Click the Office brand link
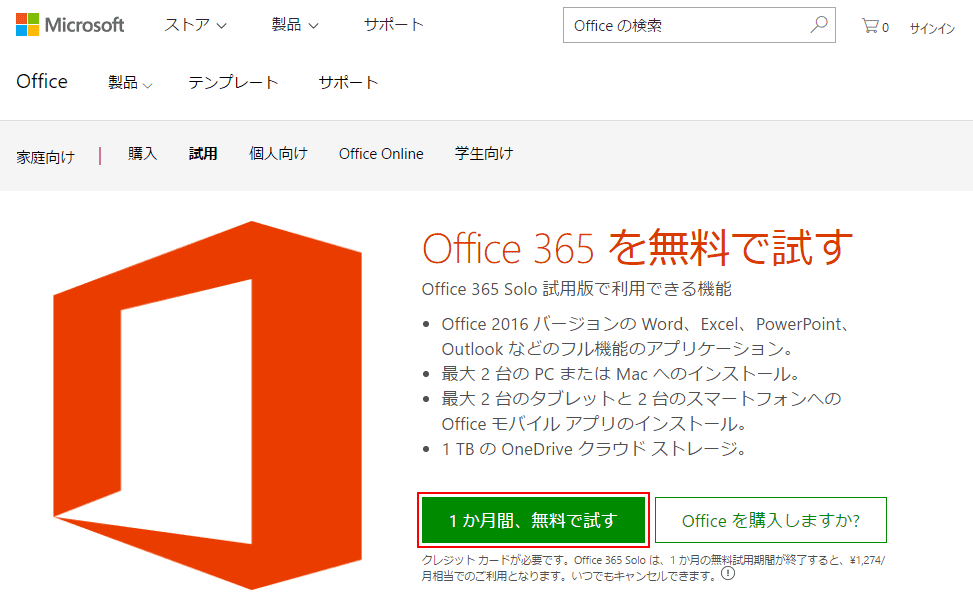Screen dimensions: 973x599 click(x=42, y=81)
